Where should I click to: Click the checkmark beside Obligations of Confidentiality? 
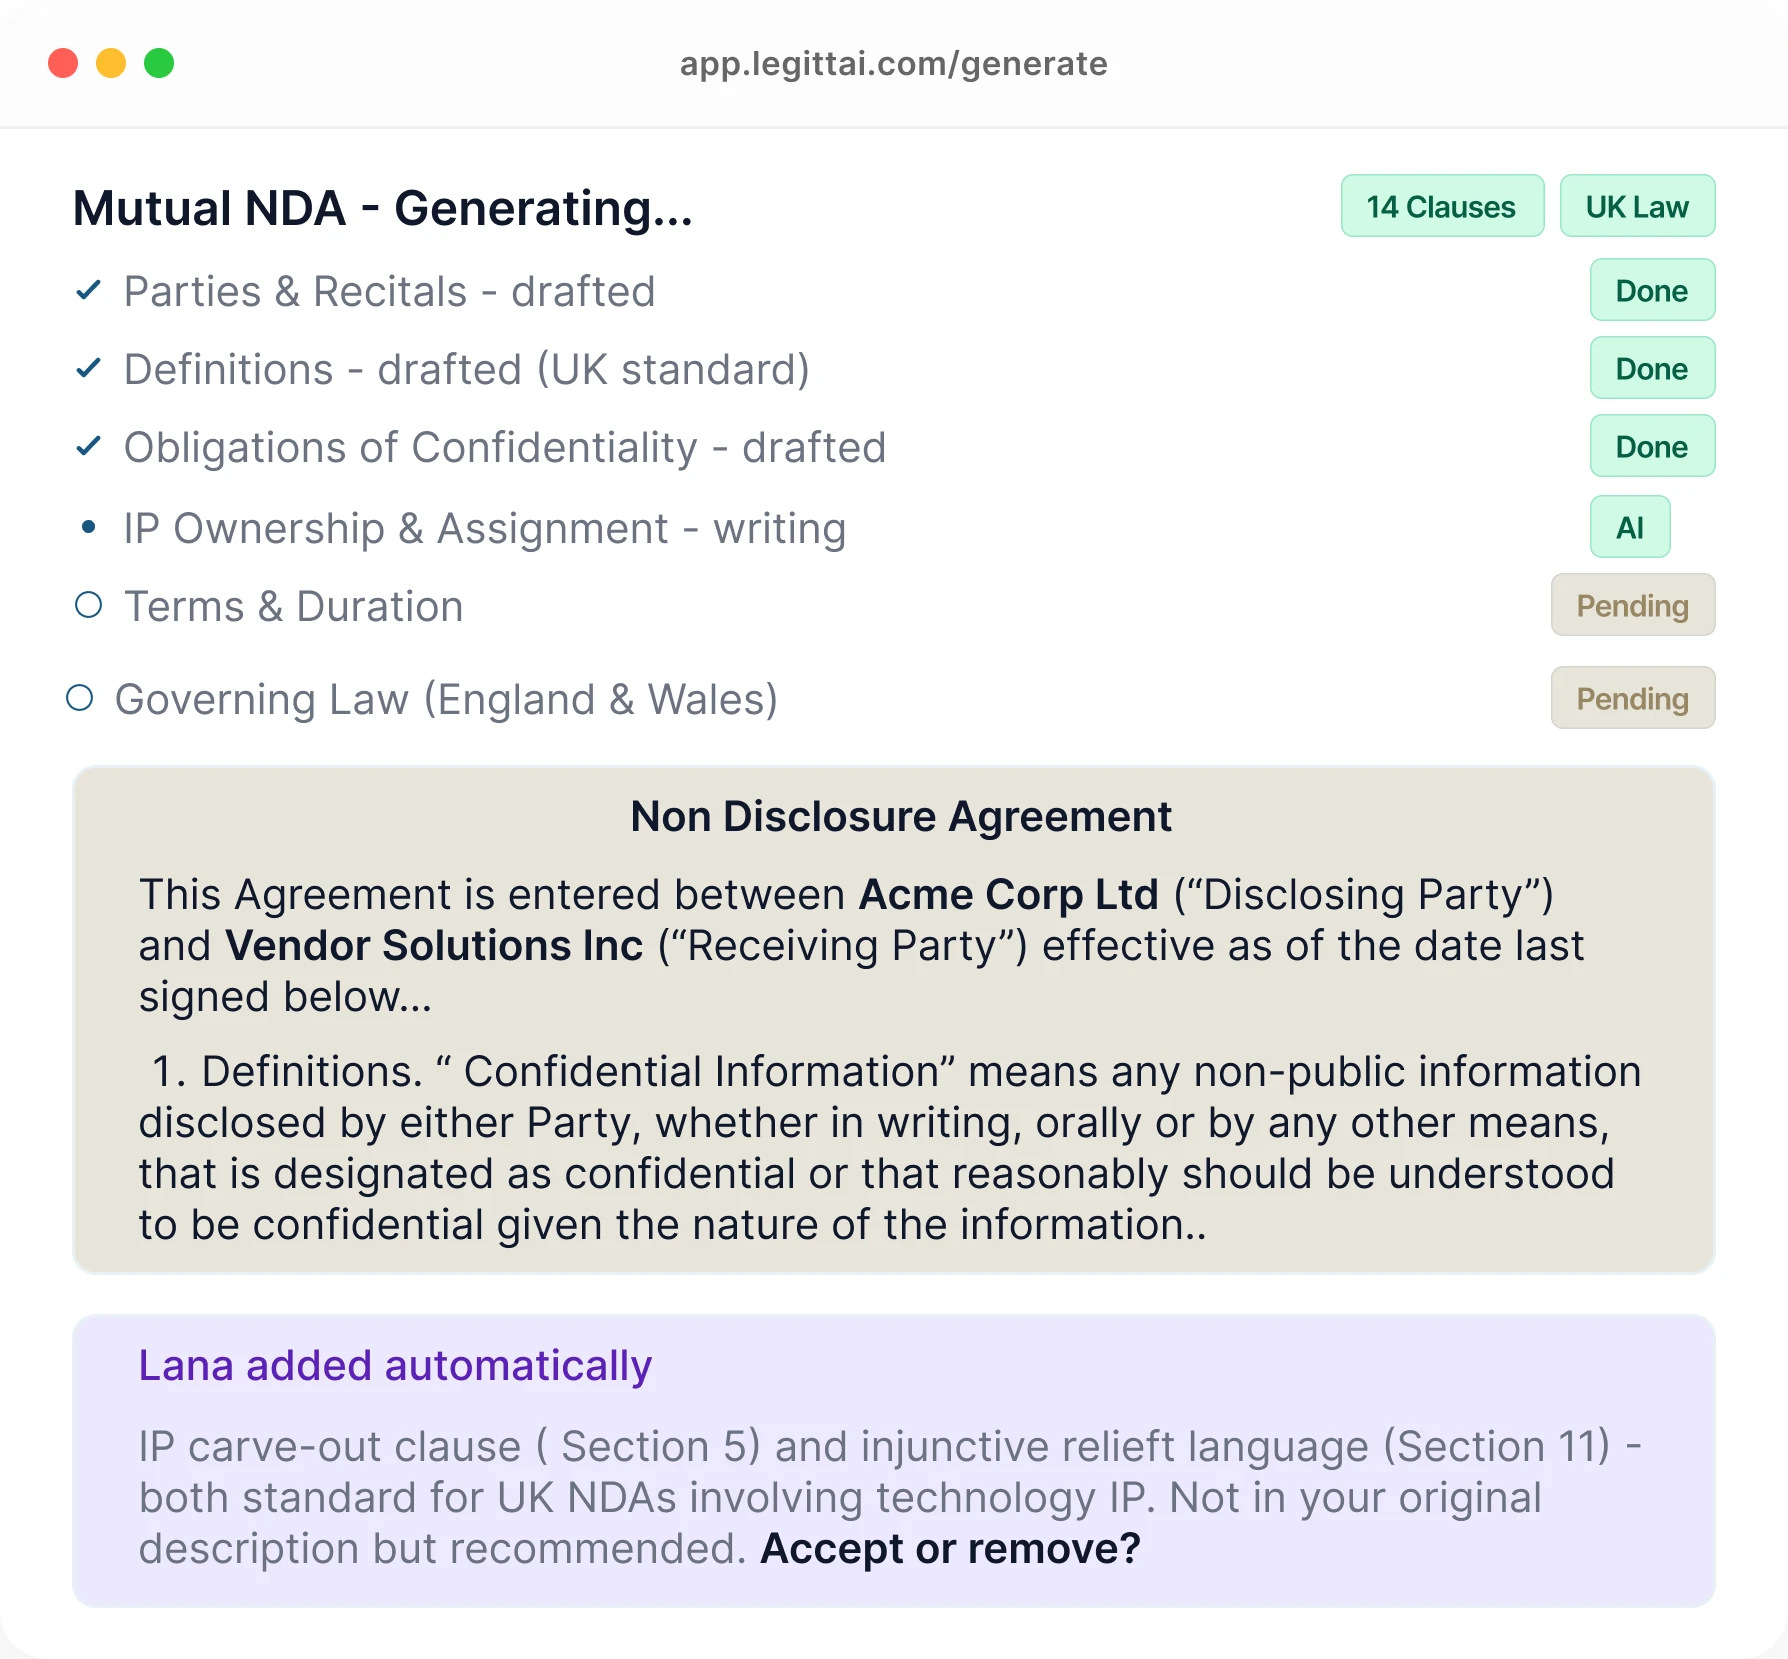[x=89, y=446]
